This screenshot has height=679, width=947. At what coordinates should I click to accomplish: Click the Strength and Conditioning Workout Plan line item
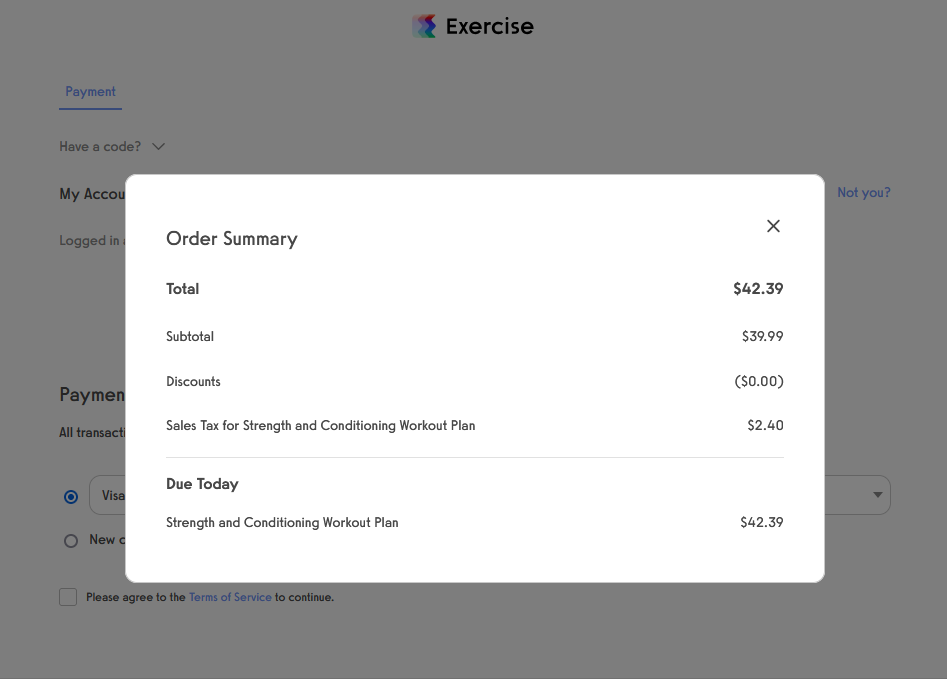tap(282, 522)
